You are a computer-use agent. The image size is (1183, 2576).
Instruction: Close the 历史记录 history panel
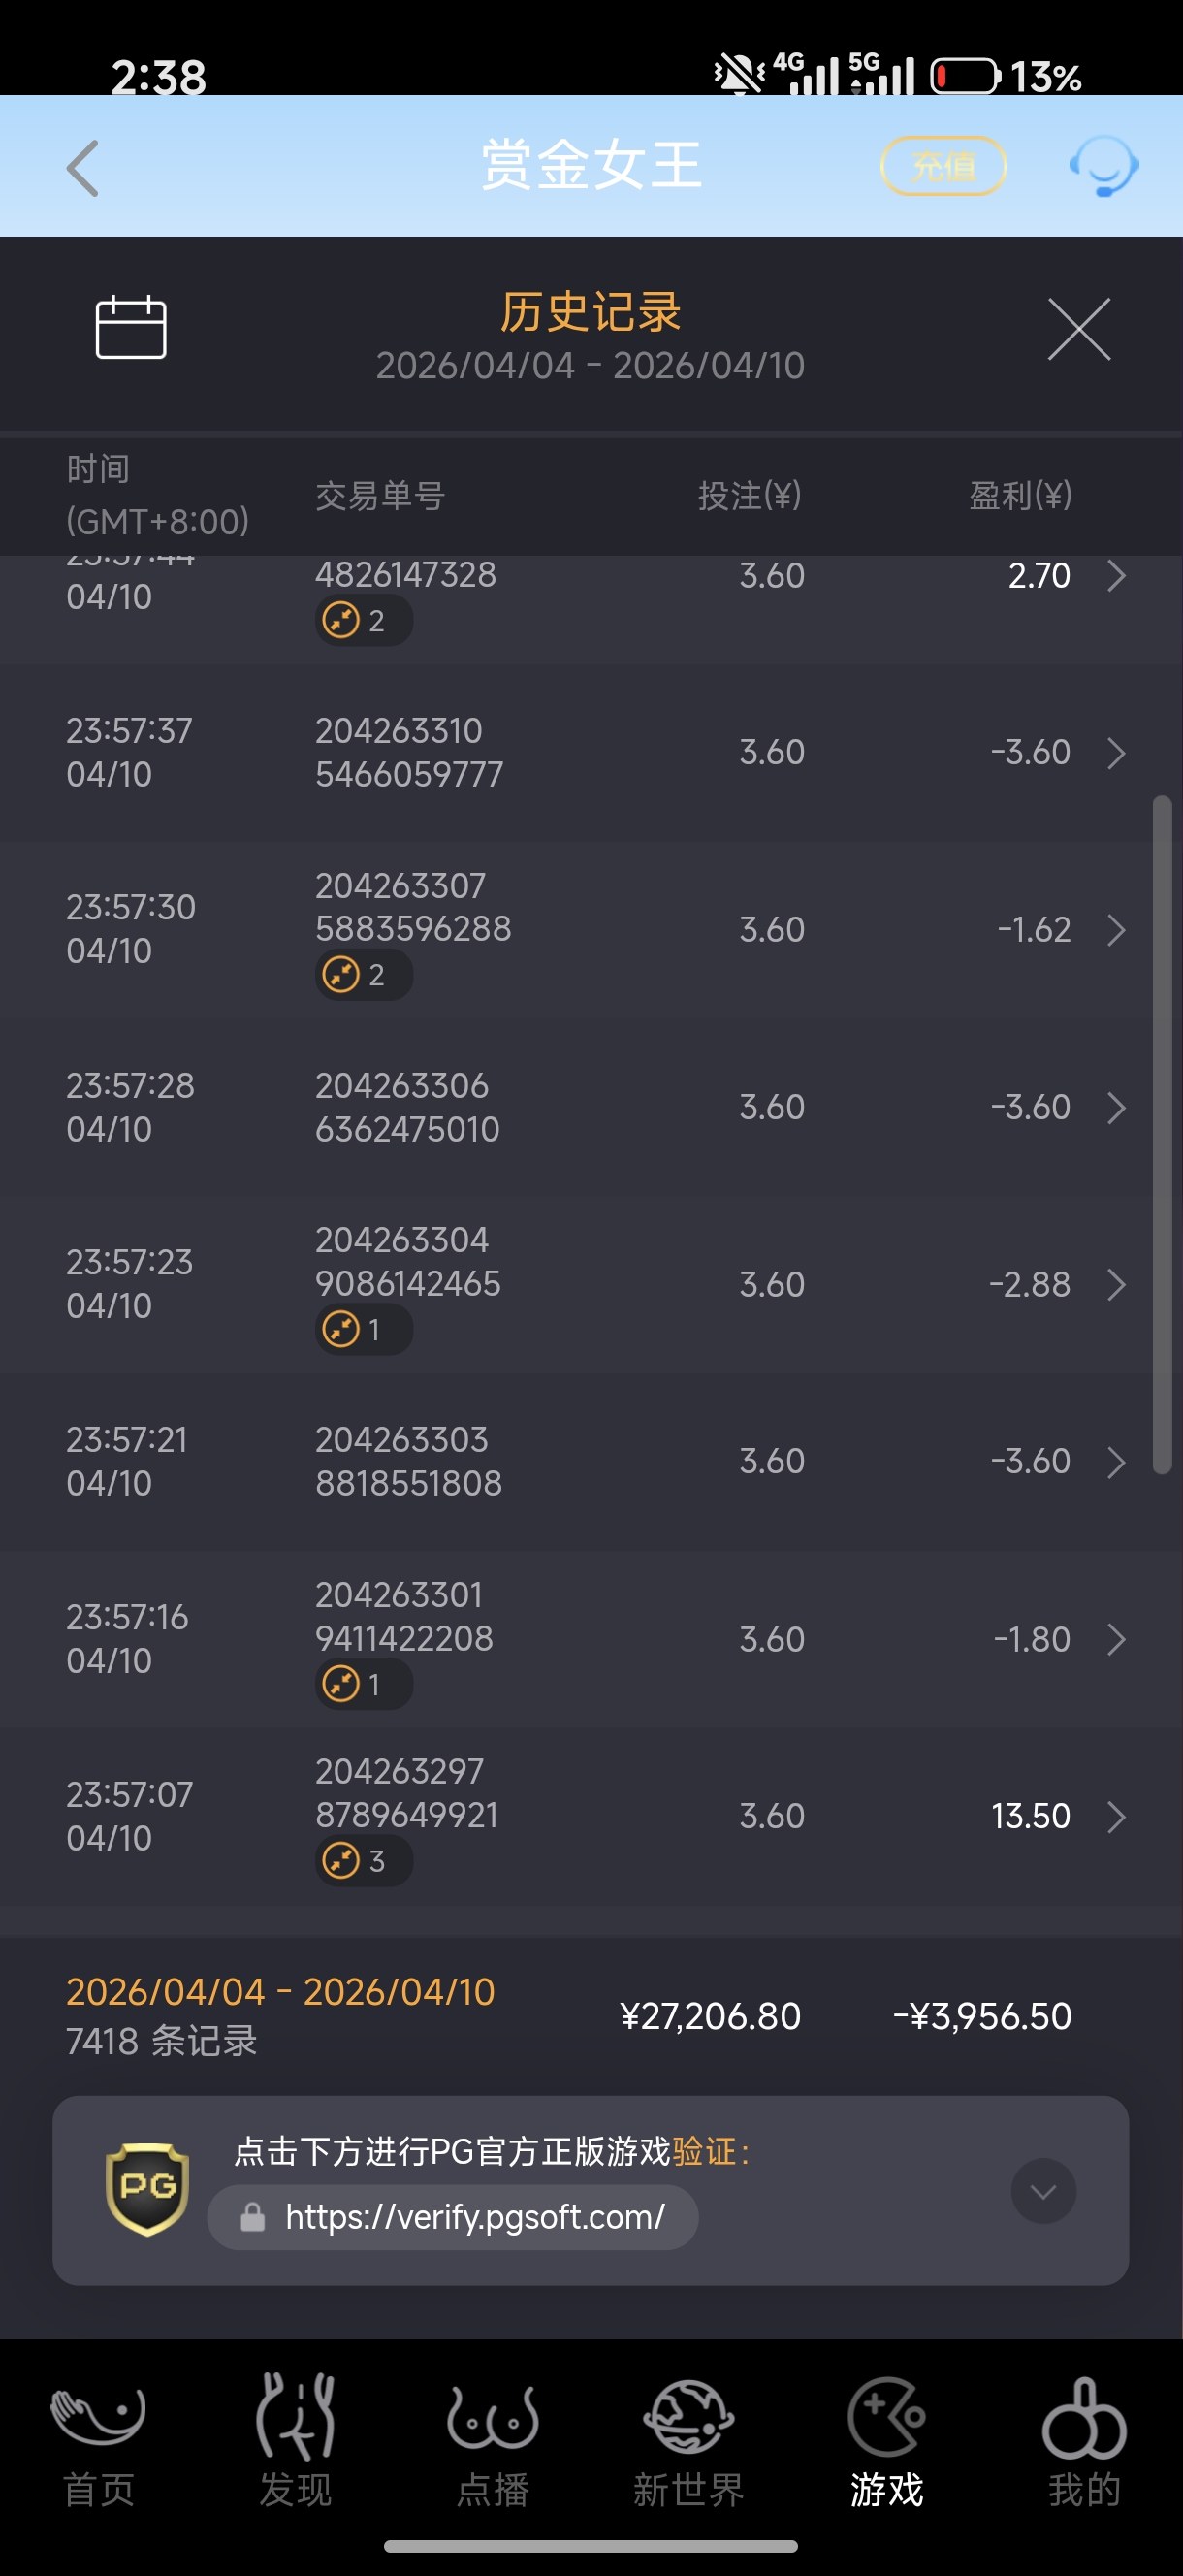pos(1079,329)
